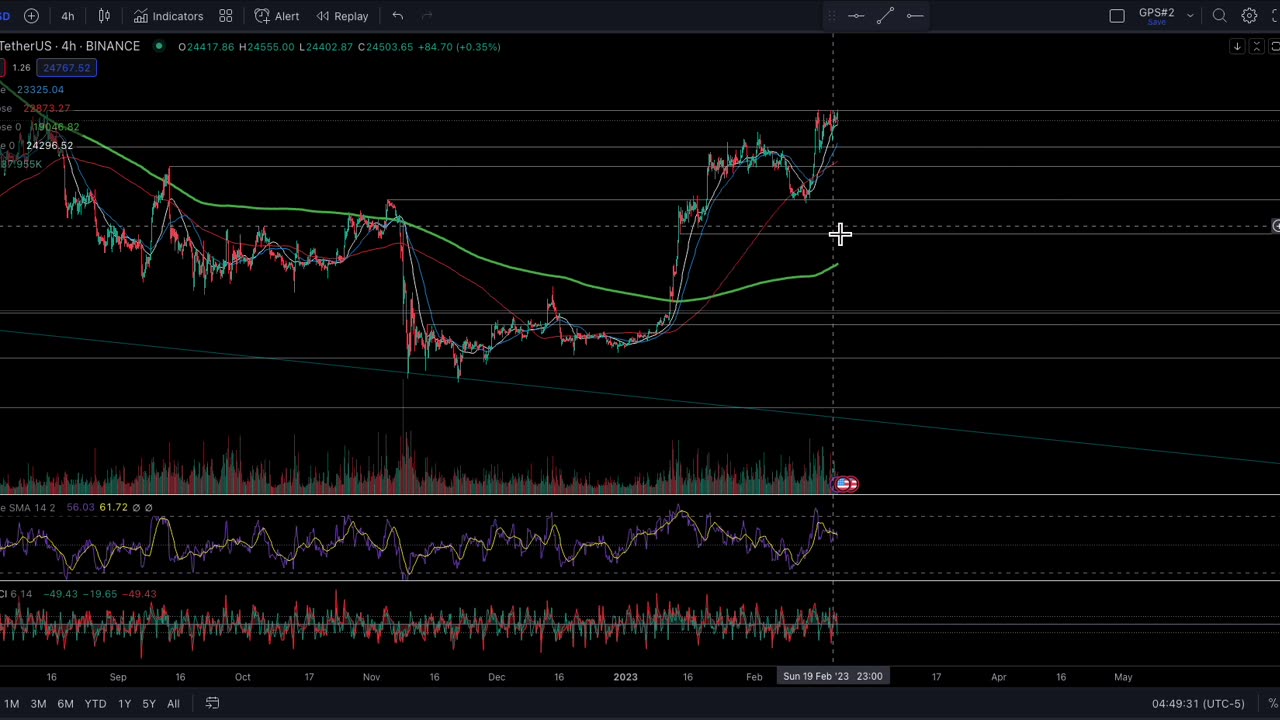Click the closing price C24503.65 value
The width and height of the screenshot is (1280, 720).
pyautogui.click(x=385, y=46)
